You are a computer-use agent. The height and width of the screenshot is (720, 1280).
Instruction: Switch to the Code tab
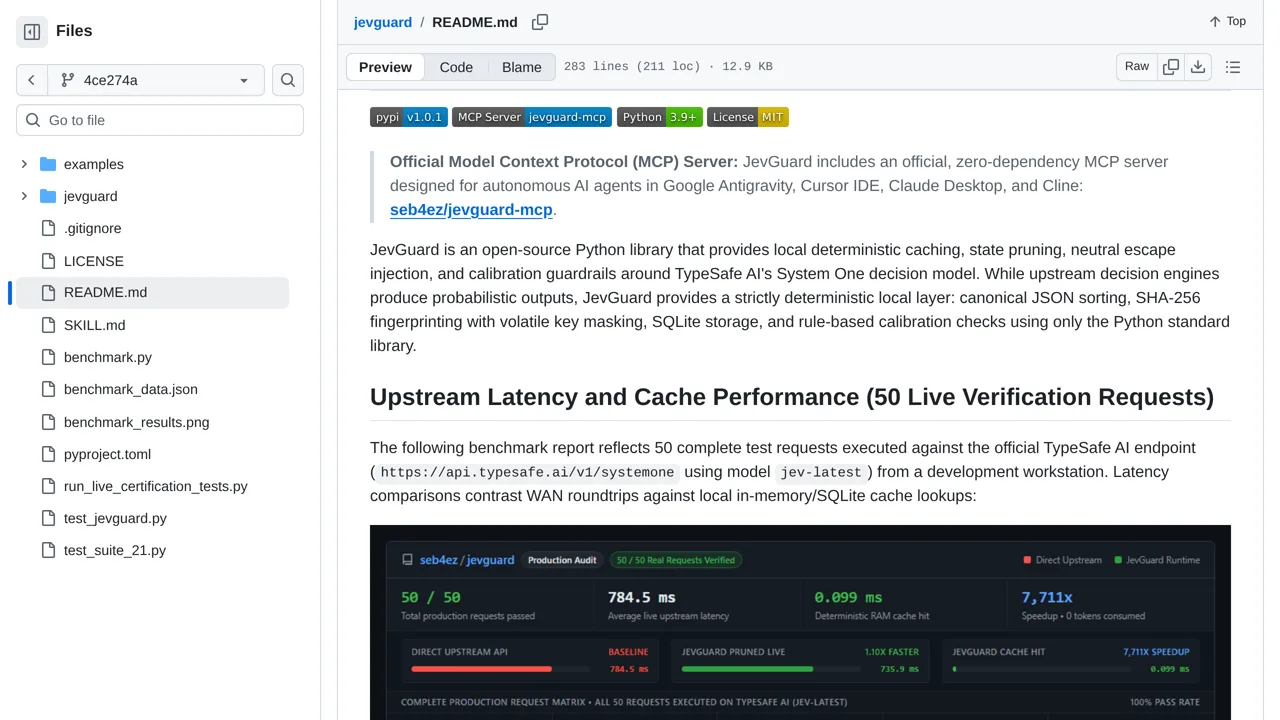(x=456, y=67)
